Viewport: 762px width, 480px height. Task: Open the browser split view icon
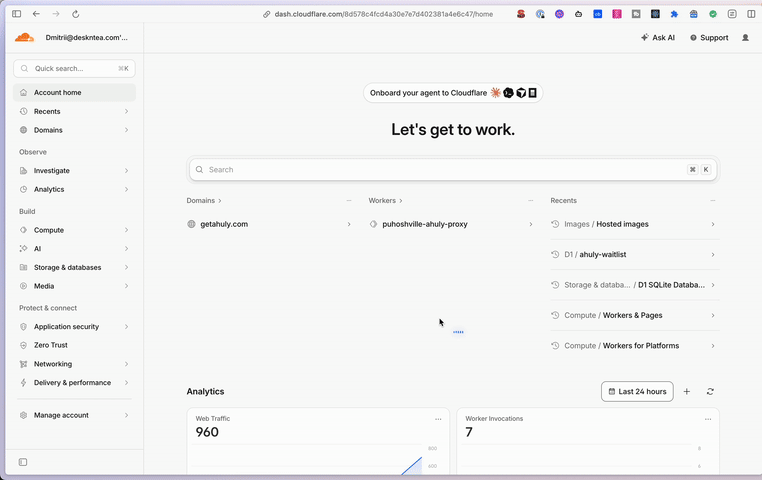coord(751,14)
